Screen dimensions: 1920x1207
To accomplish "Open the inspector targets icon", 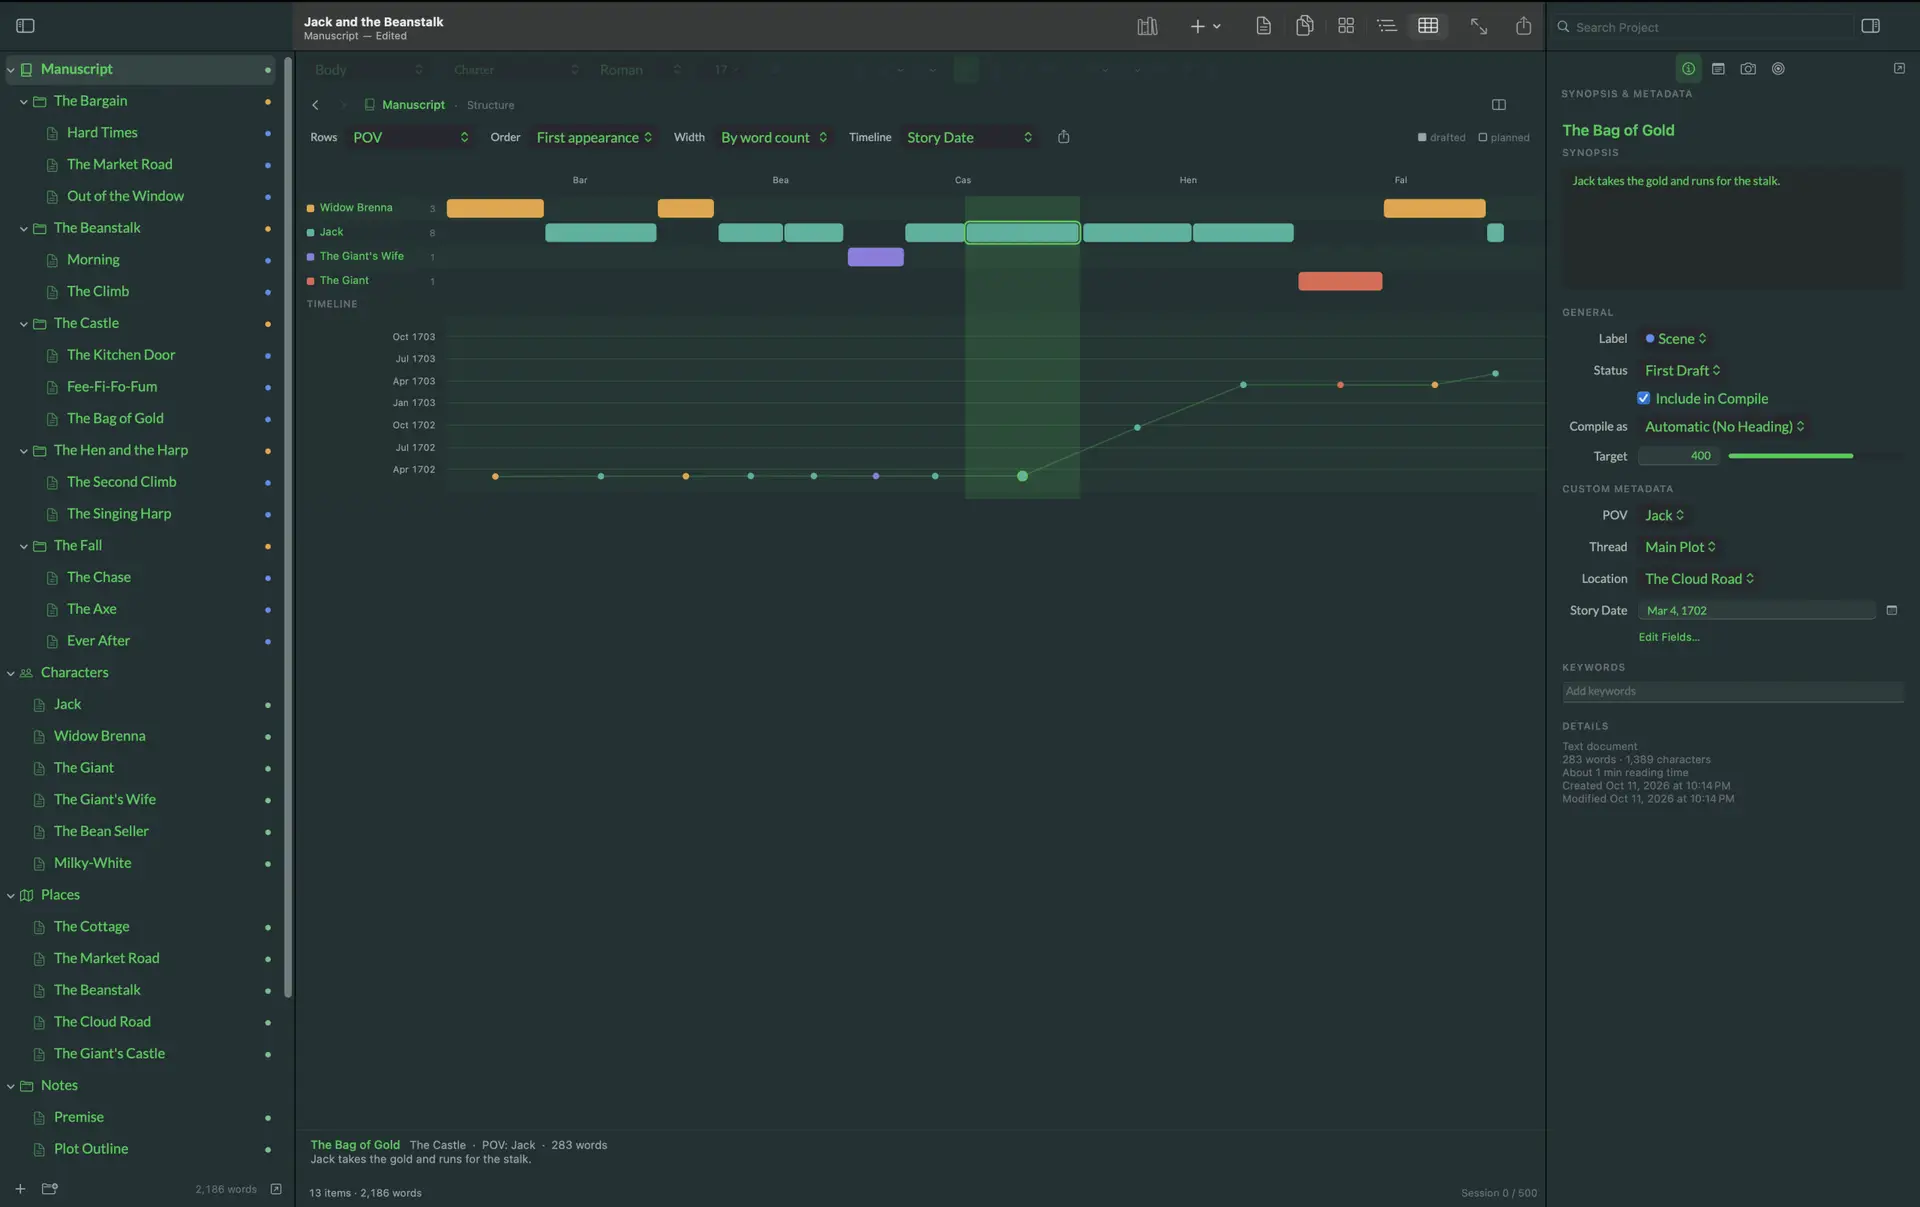I will 1778,69.
